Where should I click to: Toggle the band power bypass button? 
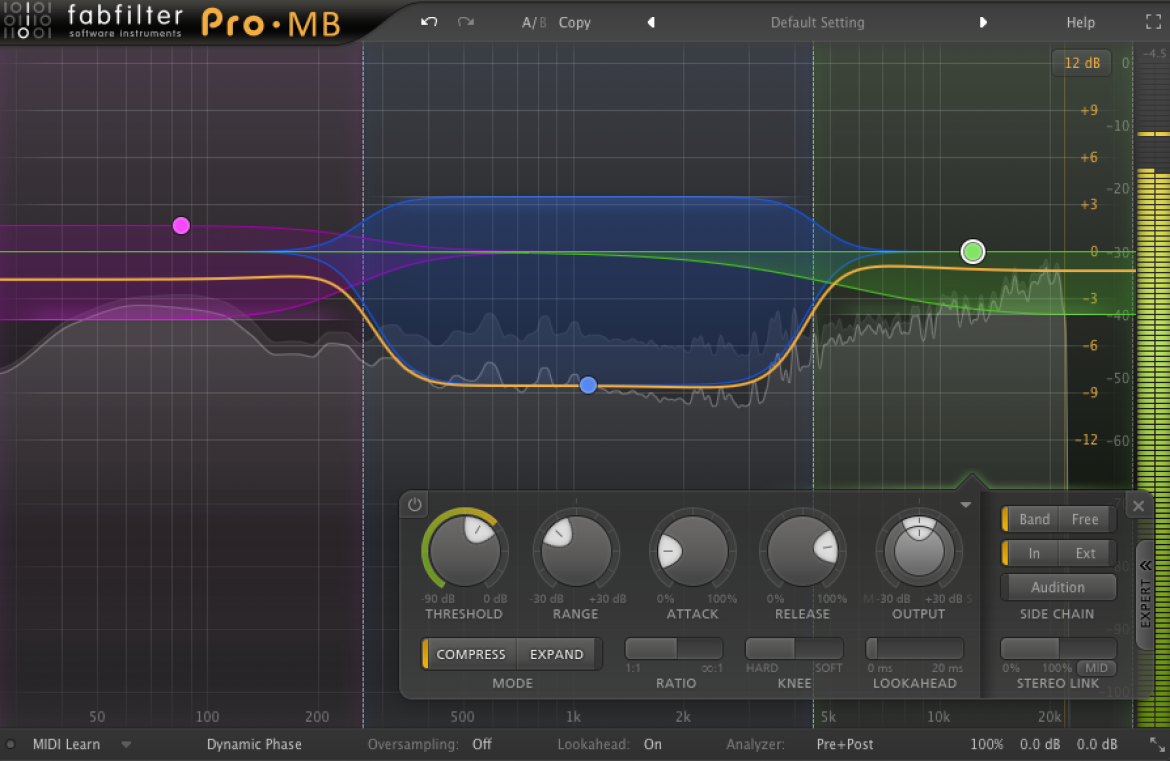(x=415, y=505)
